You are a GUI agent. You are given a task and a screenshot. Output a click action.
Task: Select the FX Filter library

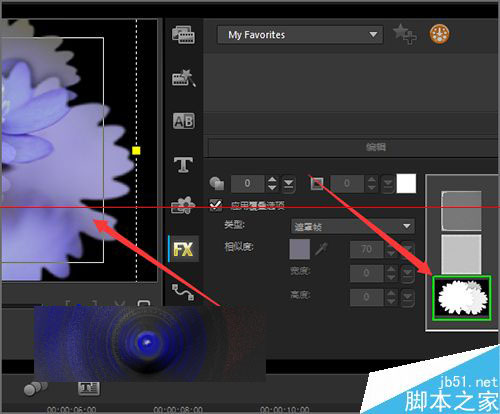tap(184, 249)
